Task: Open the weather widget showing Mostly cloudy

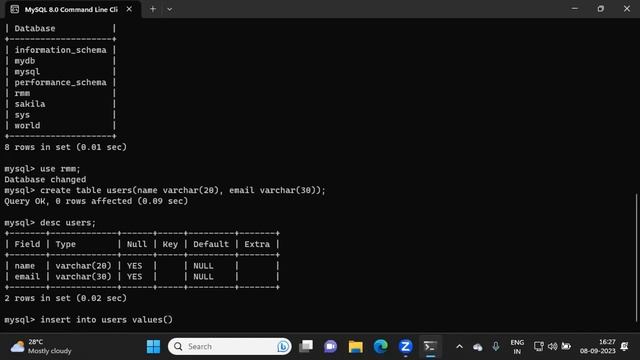Action: [x=41, y=347]
